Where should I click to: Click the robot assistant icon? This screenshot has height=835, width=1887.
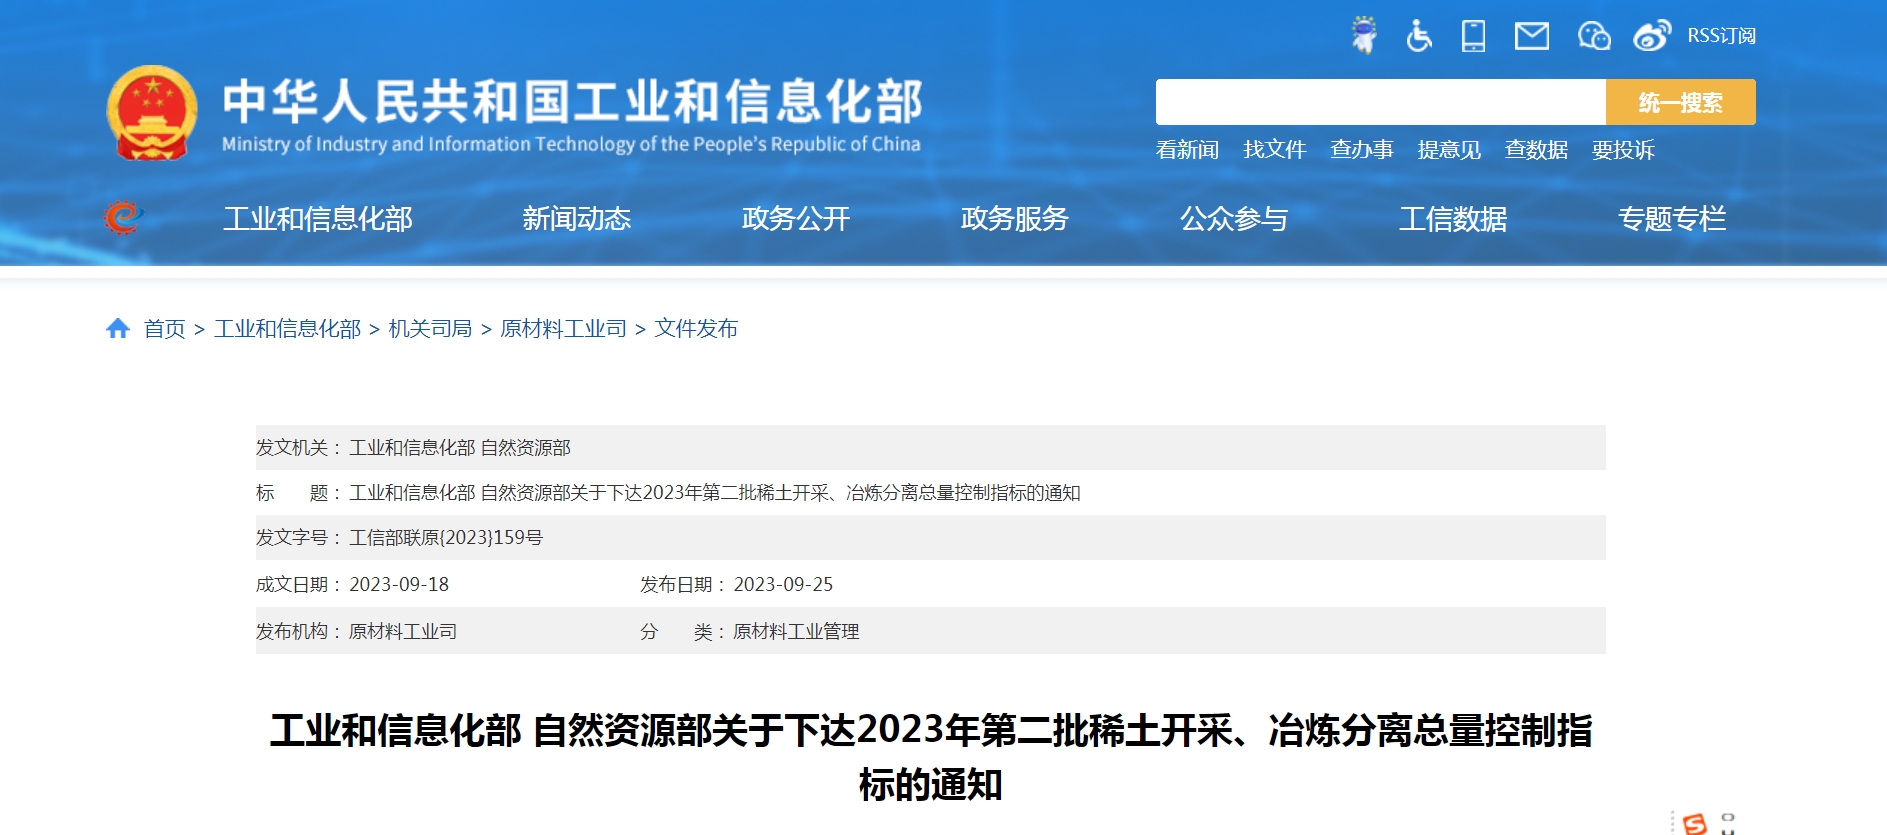(x=1364, y=35)
